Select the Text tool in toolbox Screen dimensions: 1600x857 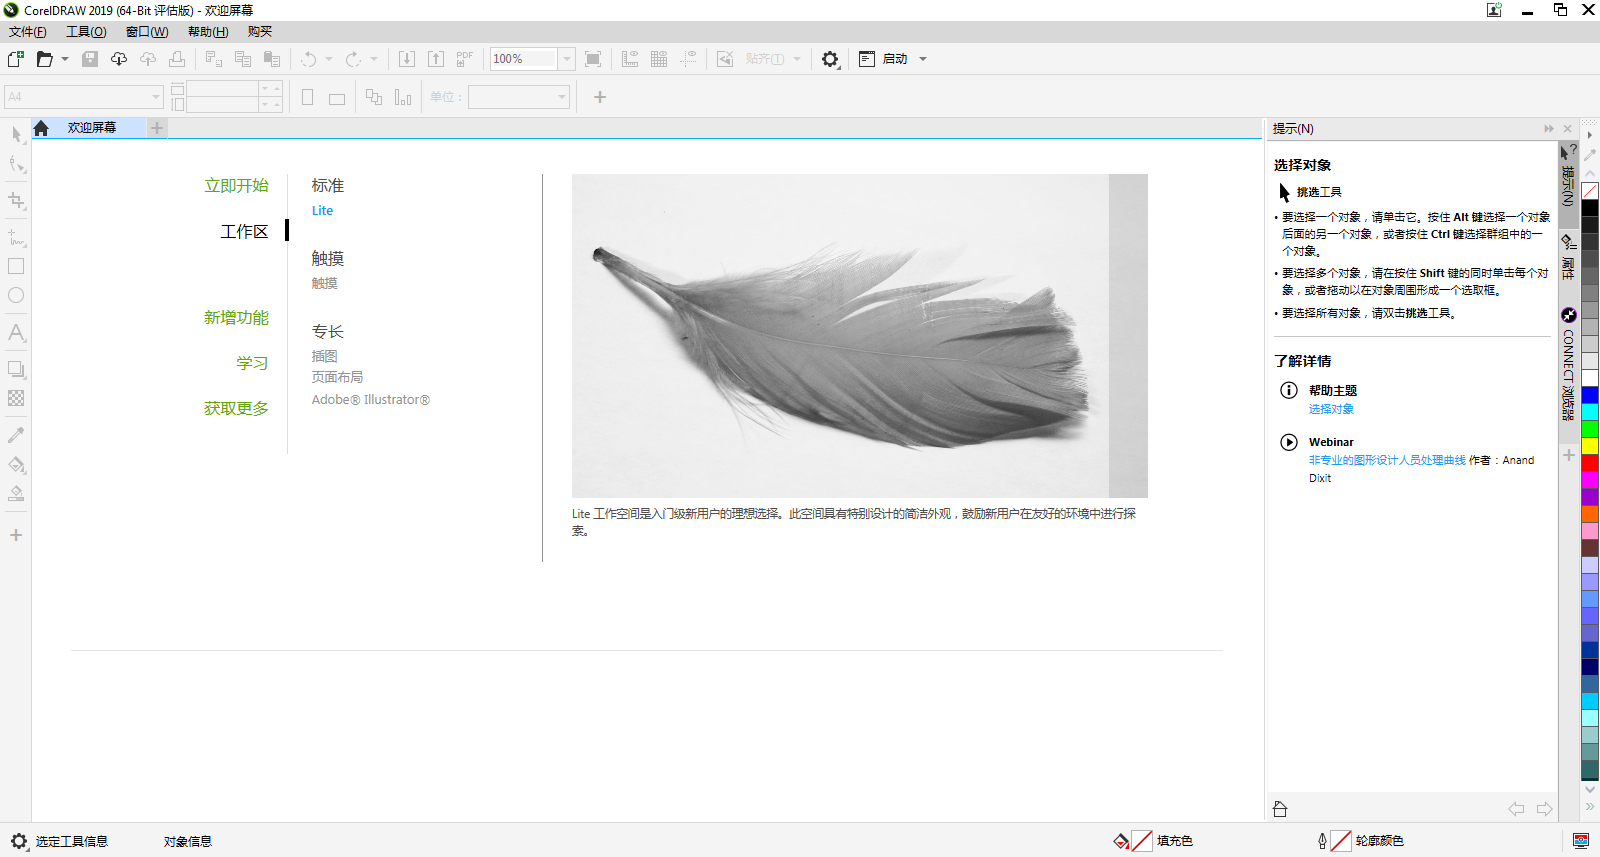coord(16,333)
